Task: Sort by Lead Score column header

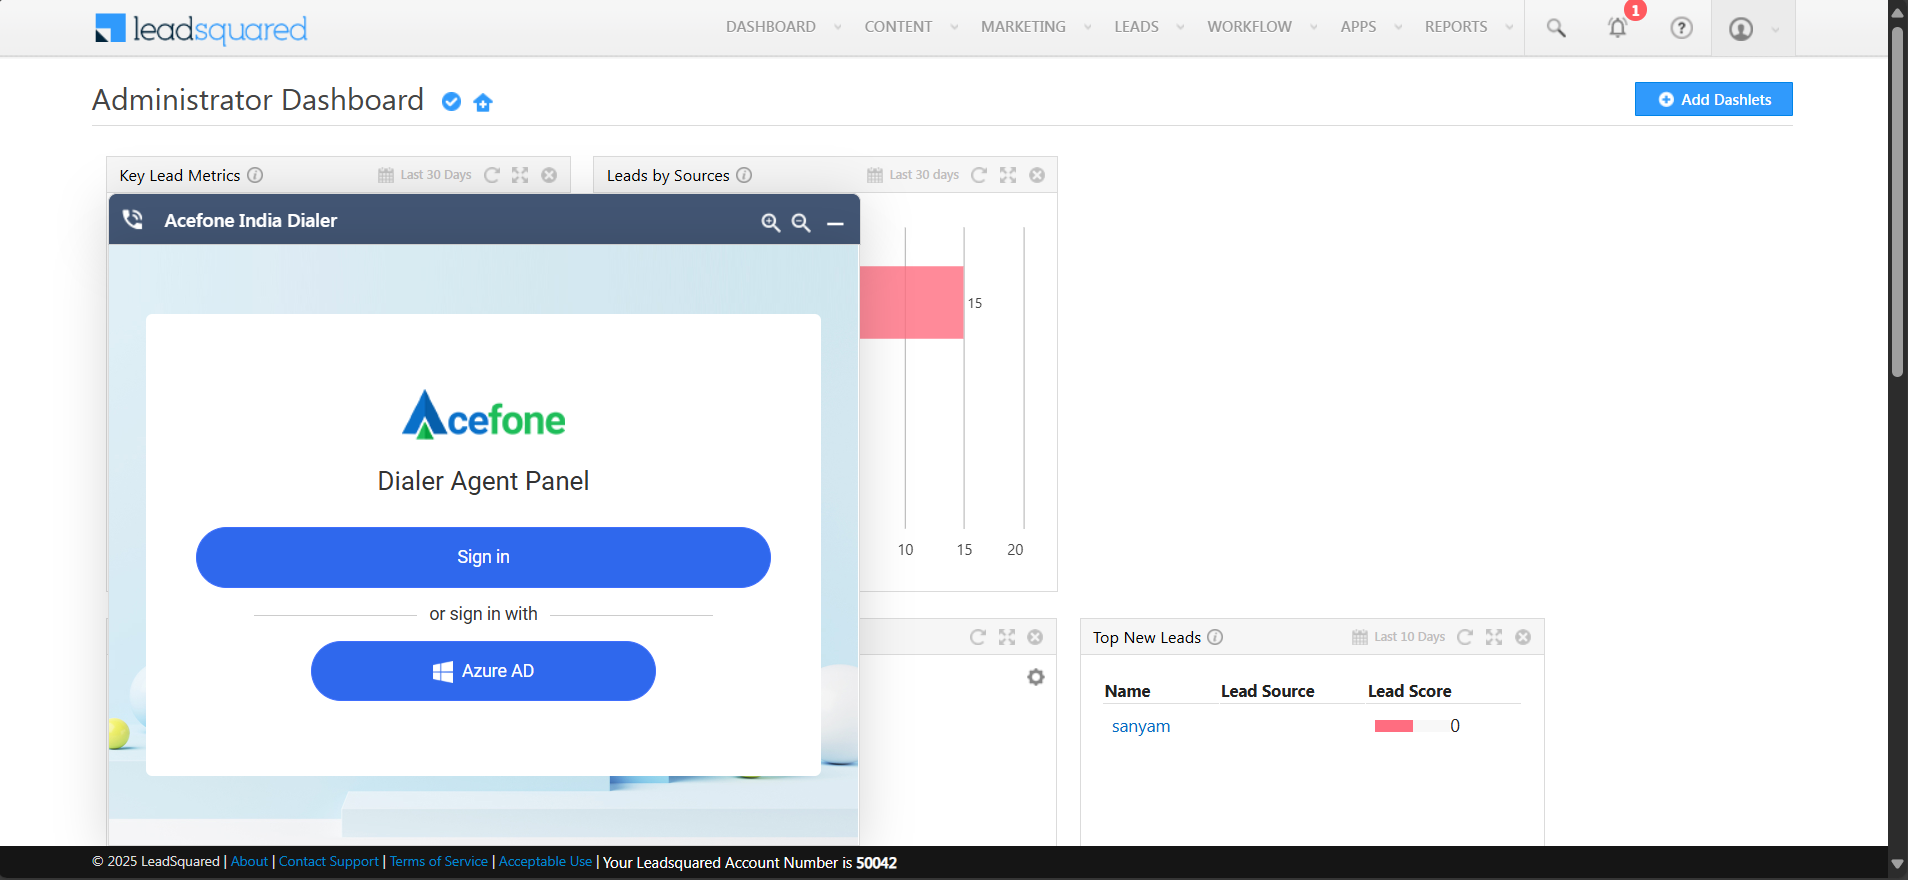Action: [1409, 691]
